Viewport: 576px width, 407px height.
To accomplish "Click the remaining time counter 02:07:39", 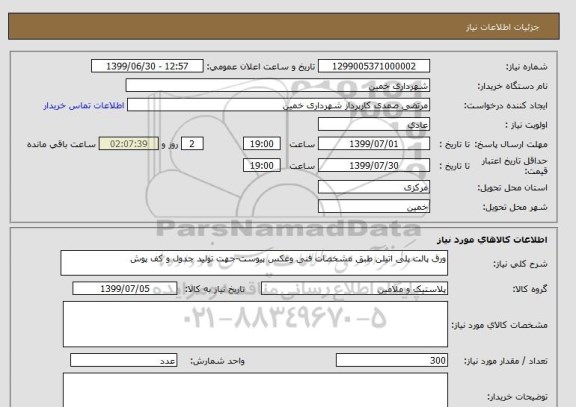I will pos(129,144).
